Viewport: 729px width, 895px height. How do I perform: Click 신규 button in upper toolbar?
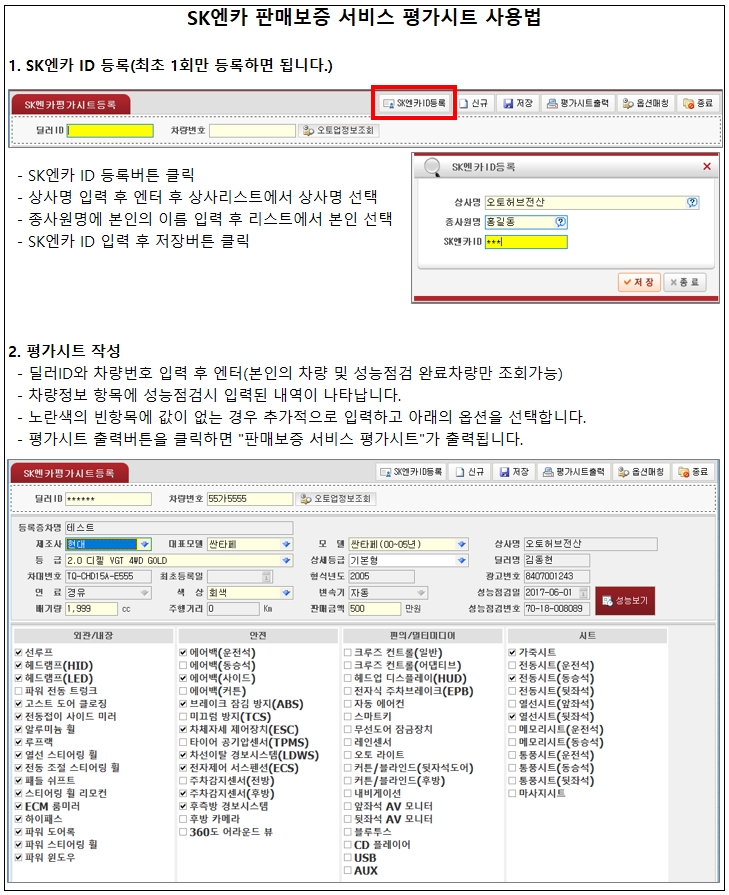[474, 103]
